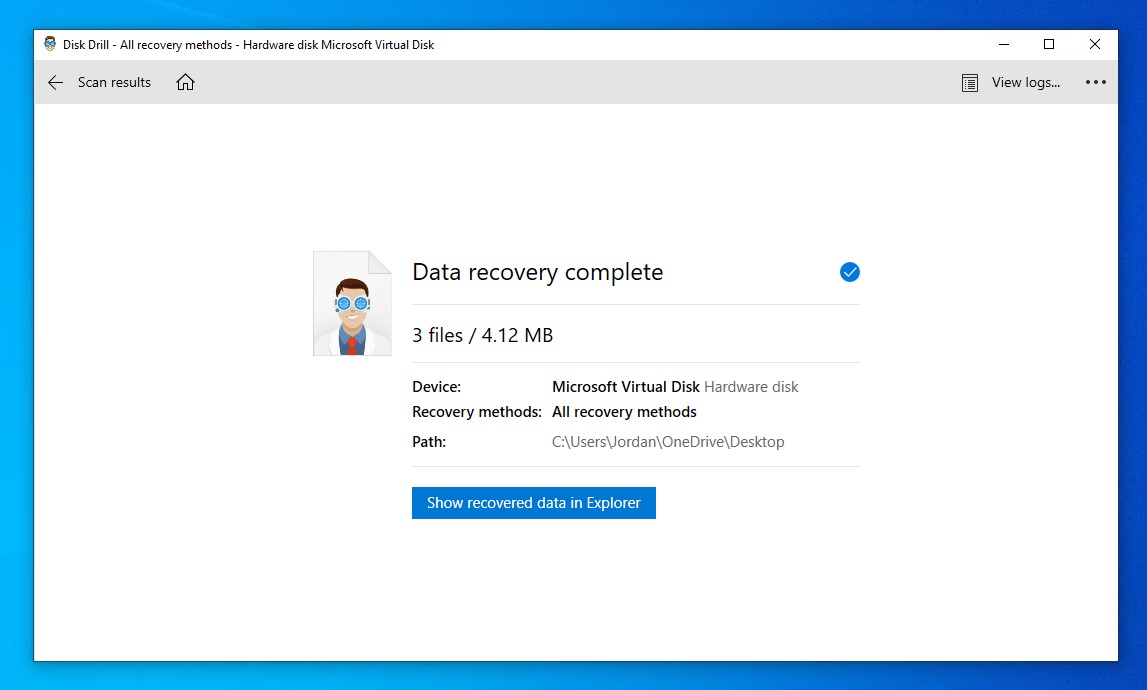Click the blue recovery complete checkmark
The height and width of the screenshot is (690, 1147).
849,272
